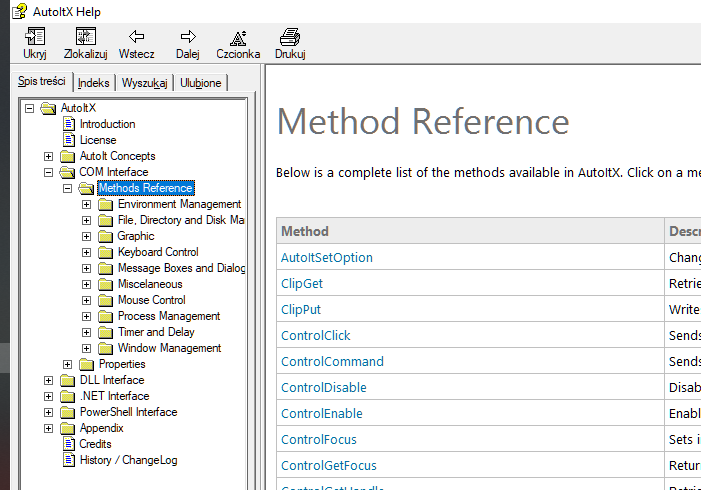701x490 pixels.
Task: Click the DLL Interface folder icon
Action: pyautogui.click(x=68, y=380)
